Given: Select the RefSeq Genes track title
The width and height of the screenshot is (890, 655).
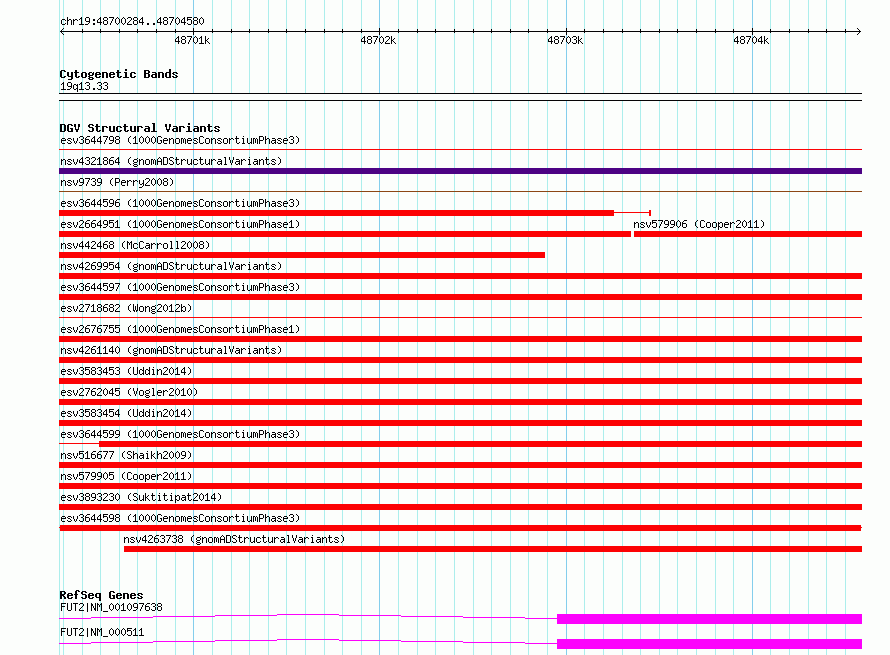Looking at the screenshot, I should [x=101, y=595].
